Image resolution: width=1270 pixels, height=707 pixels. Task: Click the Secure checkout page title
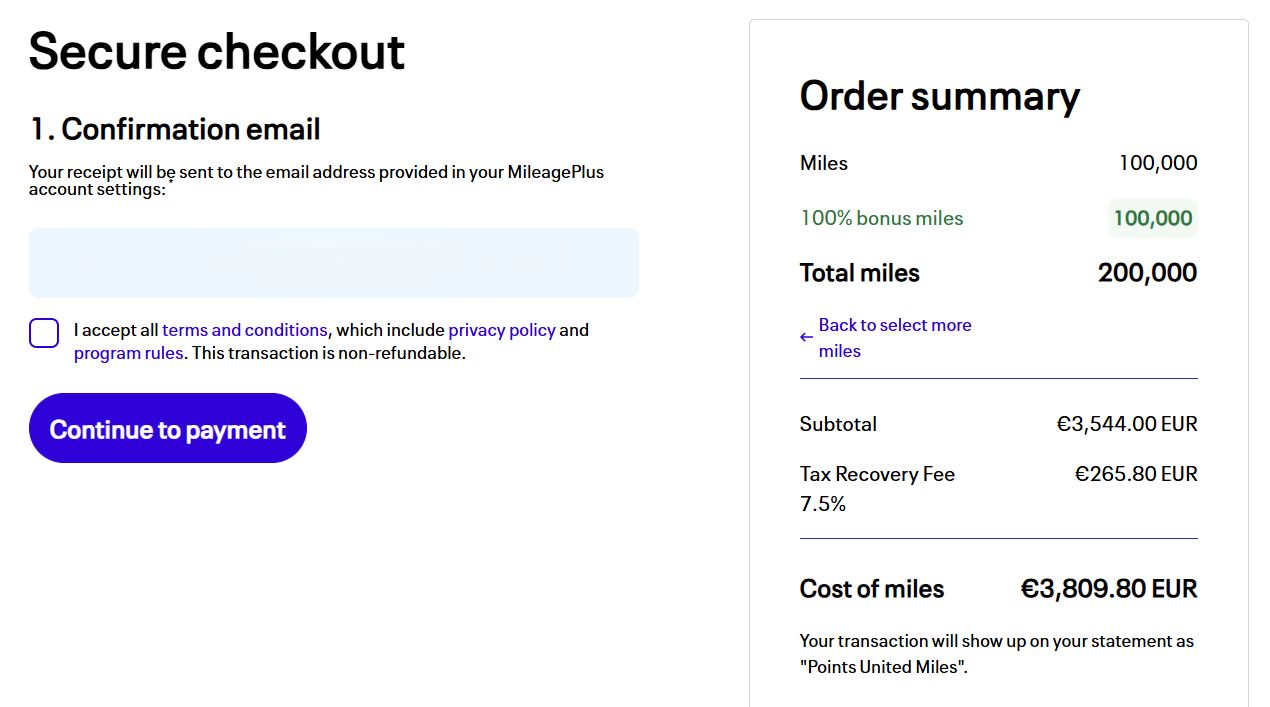(x=217, y=50)
